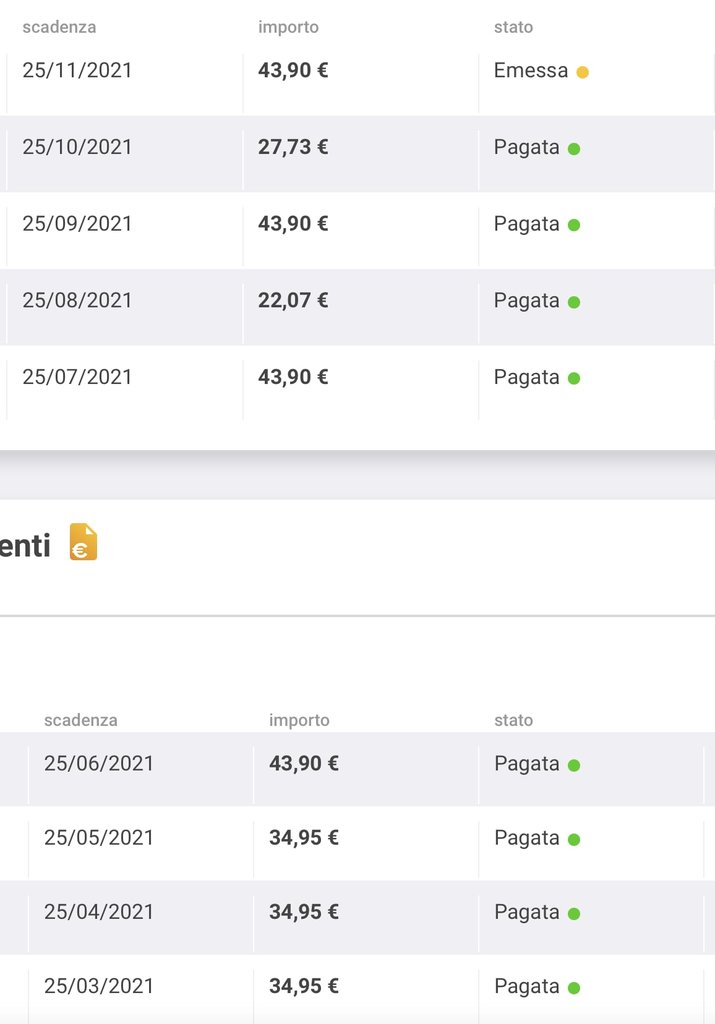Click green status dot for 25/07/2021
This screenshot has width=715, height=1024.
574,379
